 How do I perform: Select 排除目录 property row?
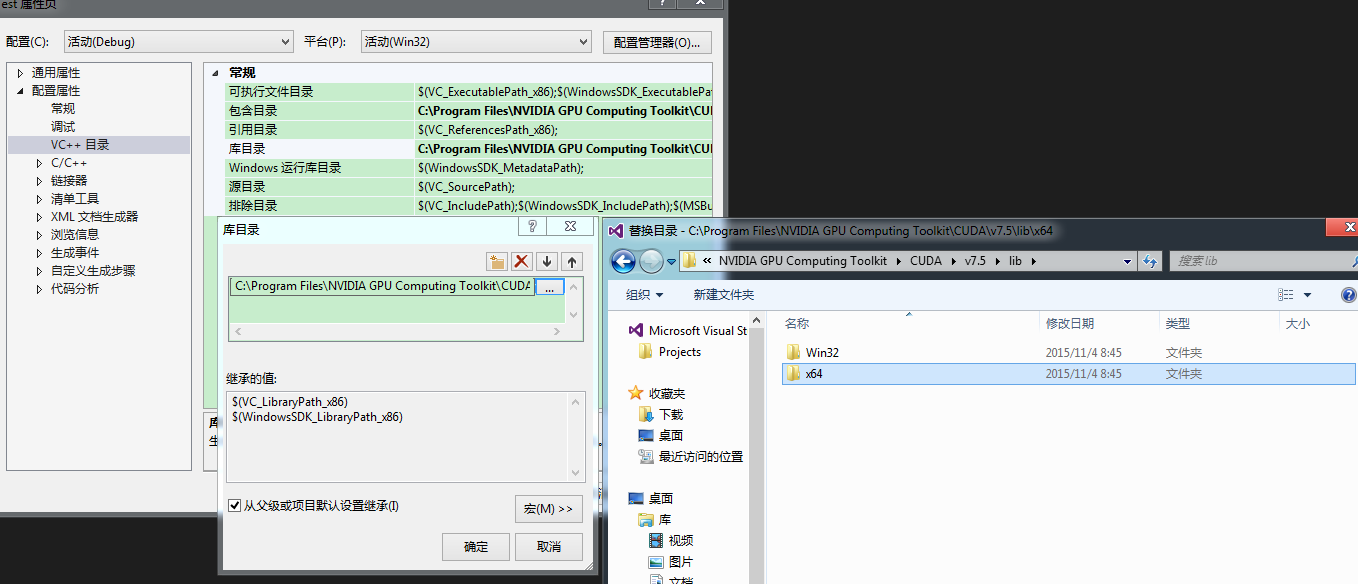(x=468, y=206)
